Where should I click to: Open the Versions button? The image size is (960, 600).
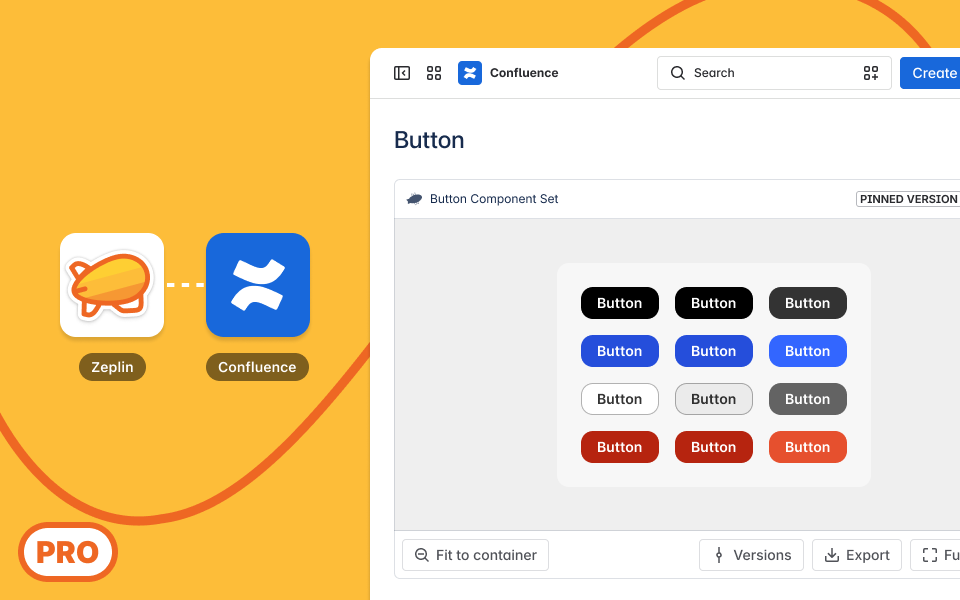coord(751,555)
